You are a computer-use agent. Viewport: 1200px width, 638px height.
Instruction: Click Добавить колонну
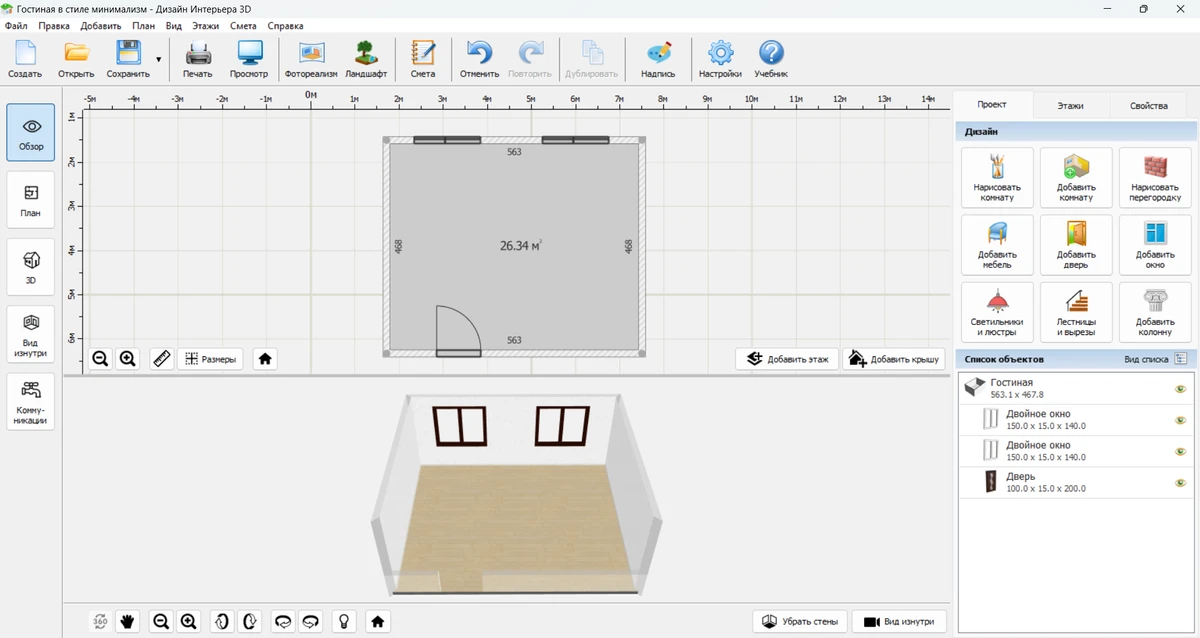[x=1155, y=312]
